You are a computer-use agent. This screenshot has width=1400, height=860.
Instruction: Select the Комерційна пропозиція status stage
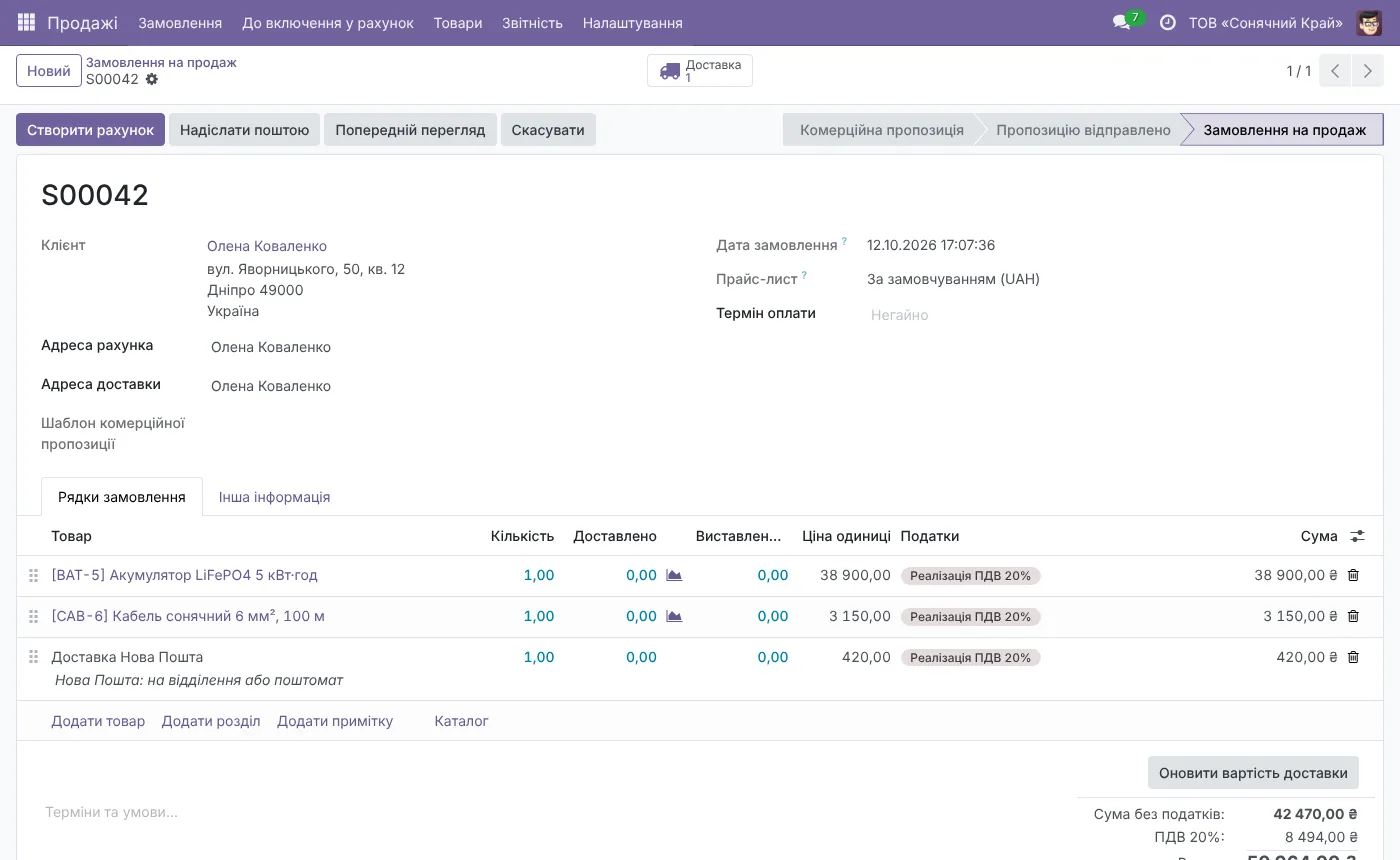click(x=881, y=130)
